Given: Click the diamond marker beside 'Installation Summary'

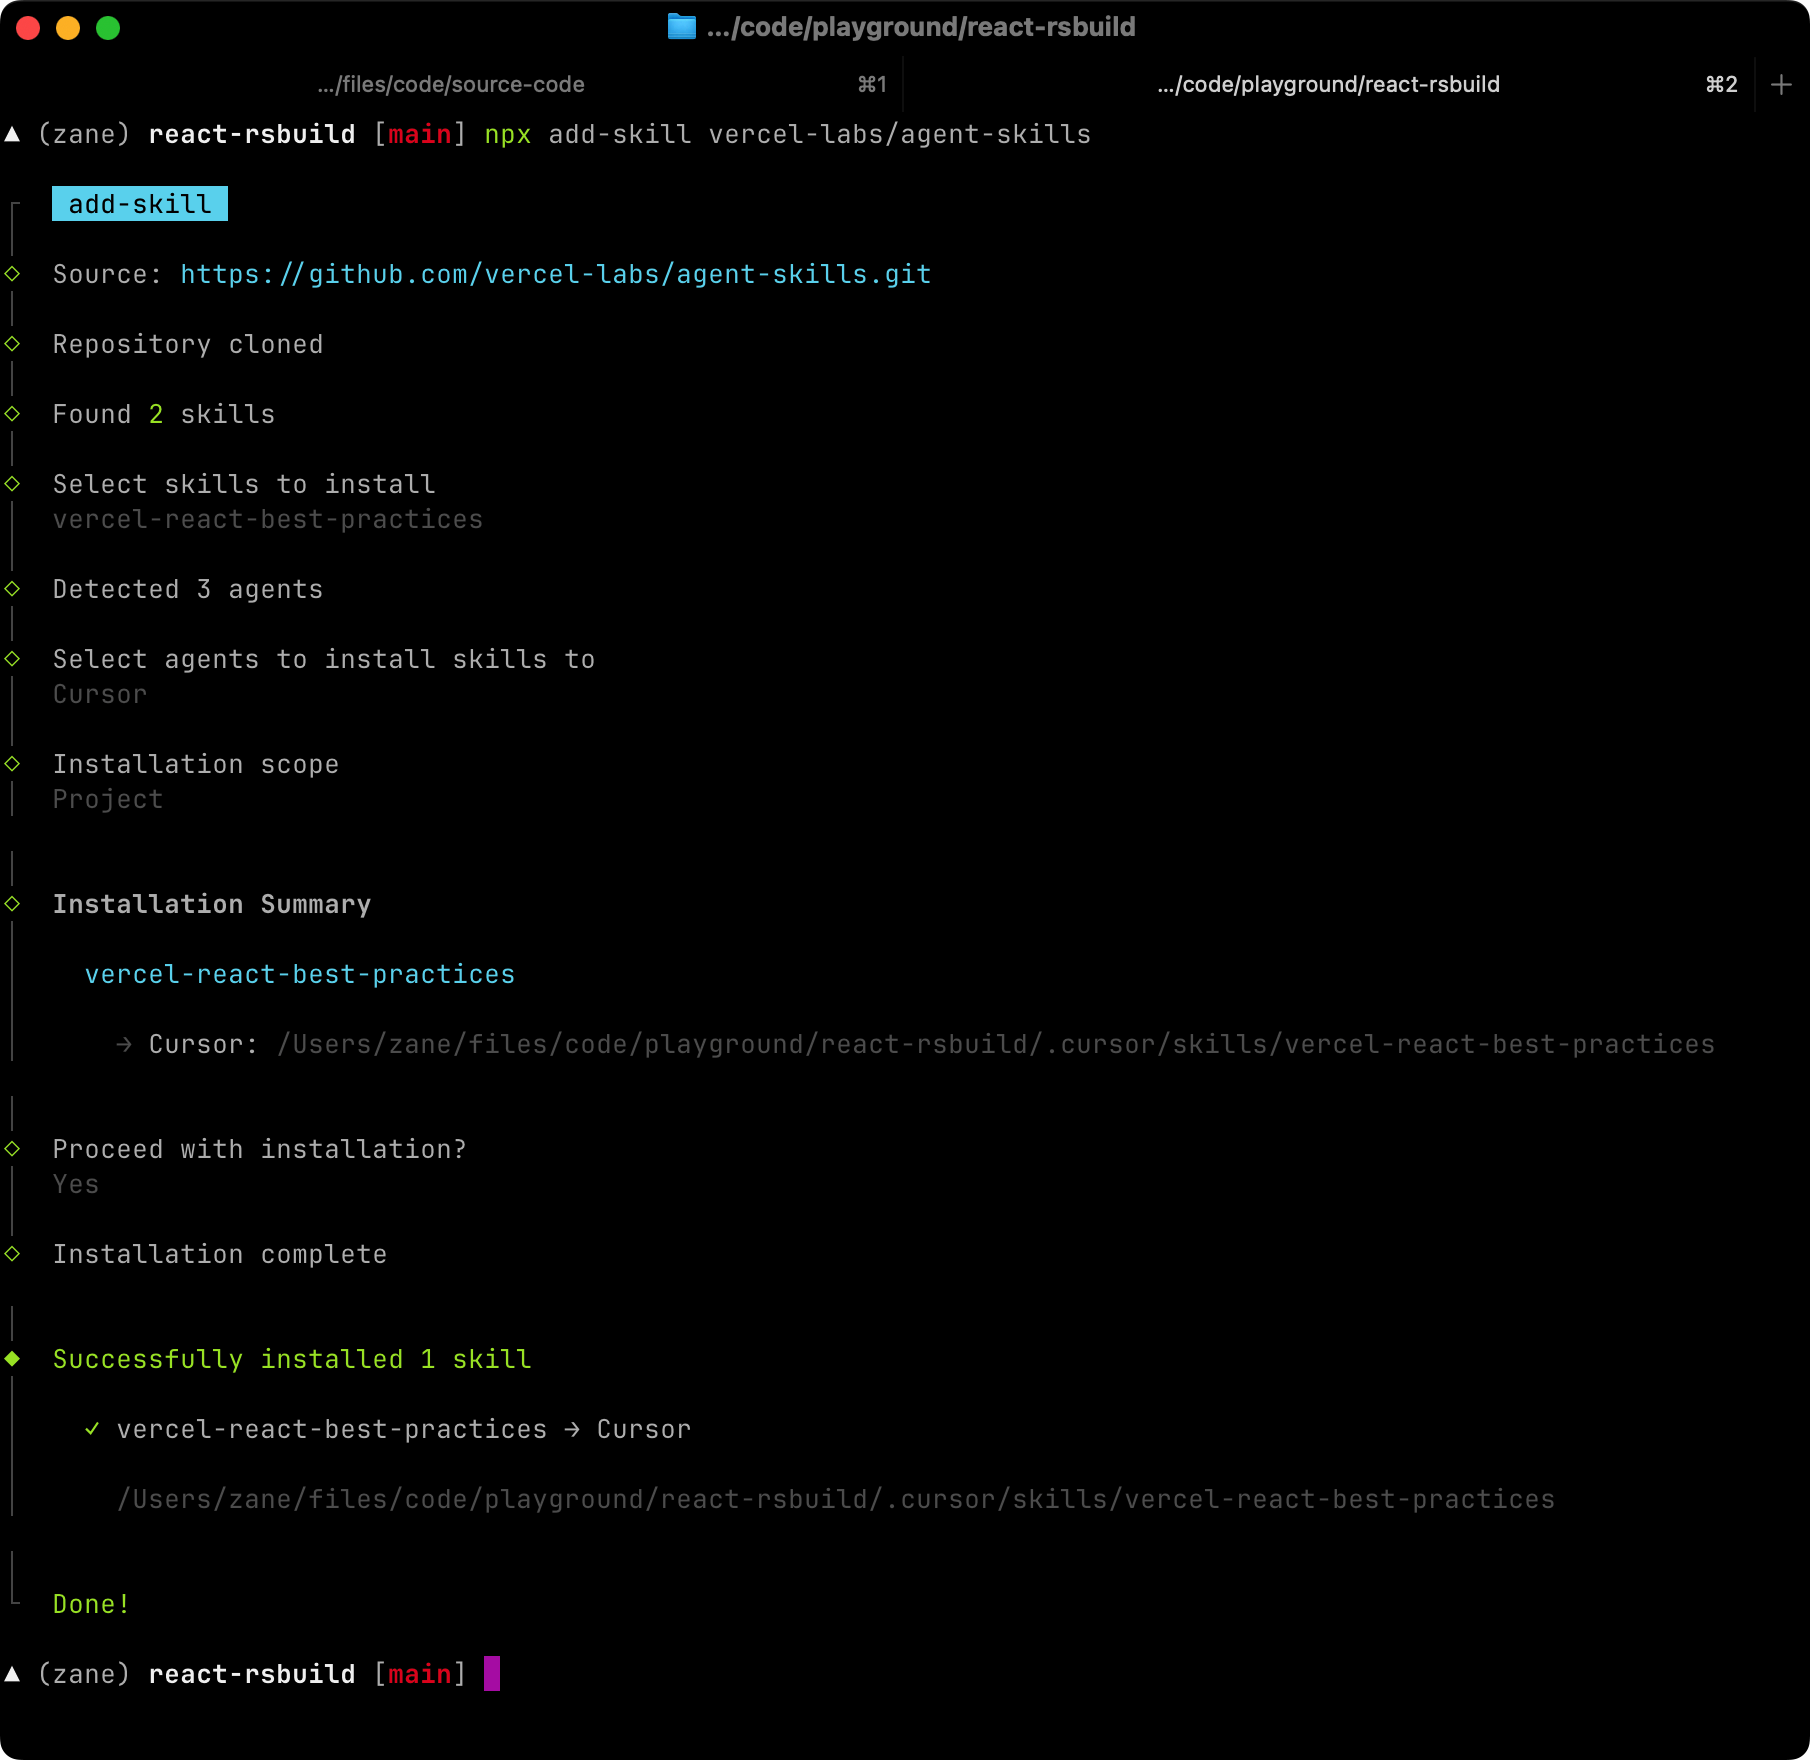Looking at the screenshot, I should [x=12, y=903].
